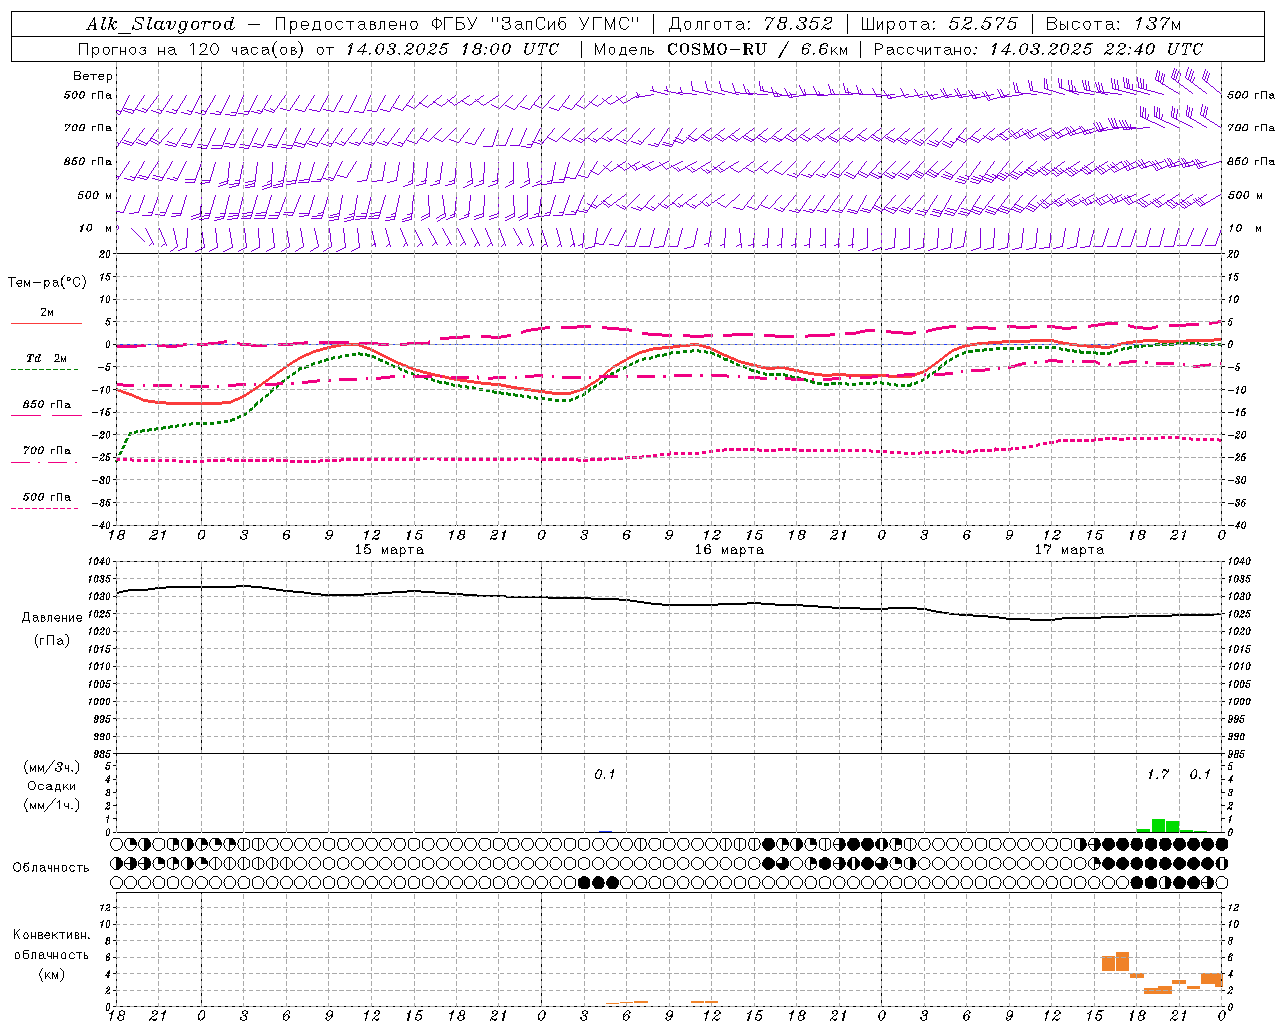Viewport: 1280px width, 1024px height.
Task: Select 700 гПа in the temperature legend
Action: point(47,451)
